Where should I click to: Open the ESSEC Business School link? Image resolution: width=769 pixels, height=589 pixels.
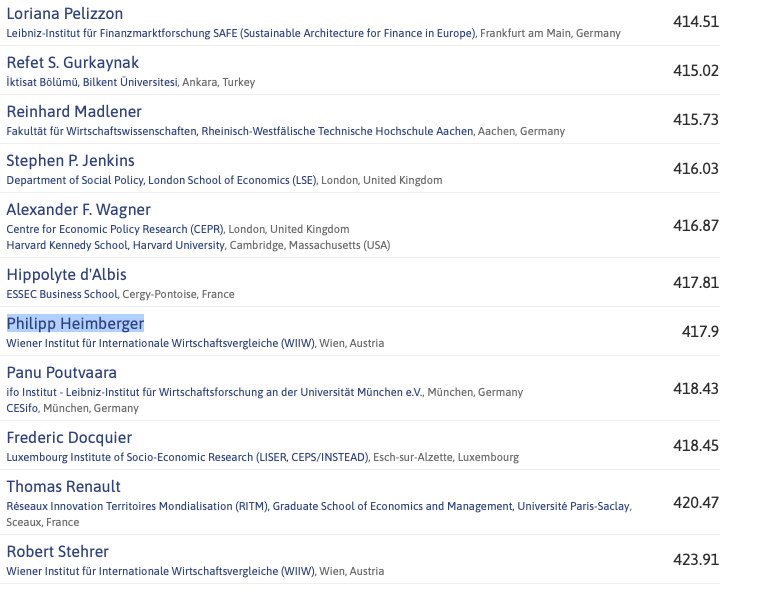click(x=62, y=294)
